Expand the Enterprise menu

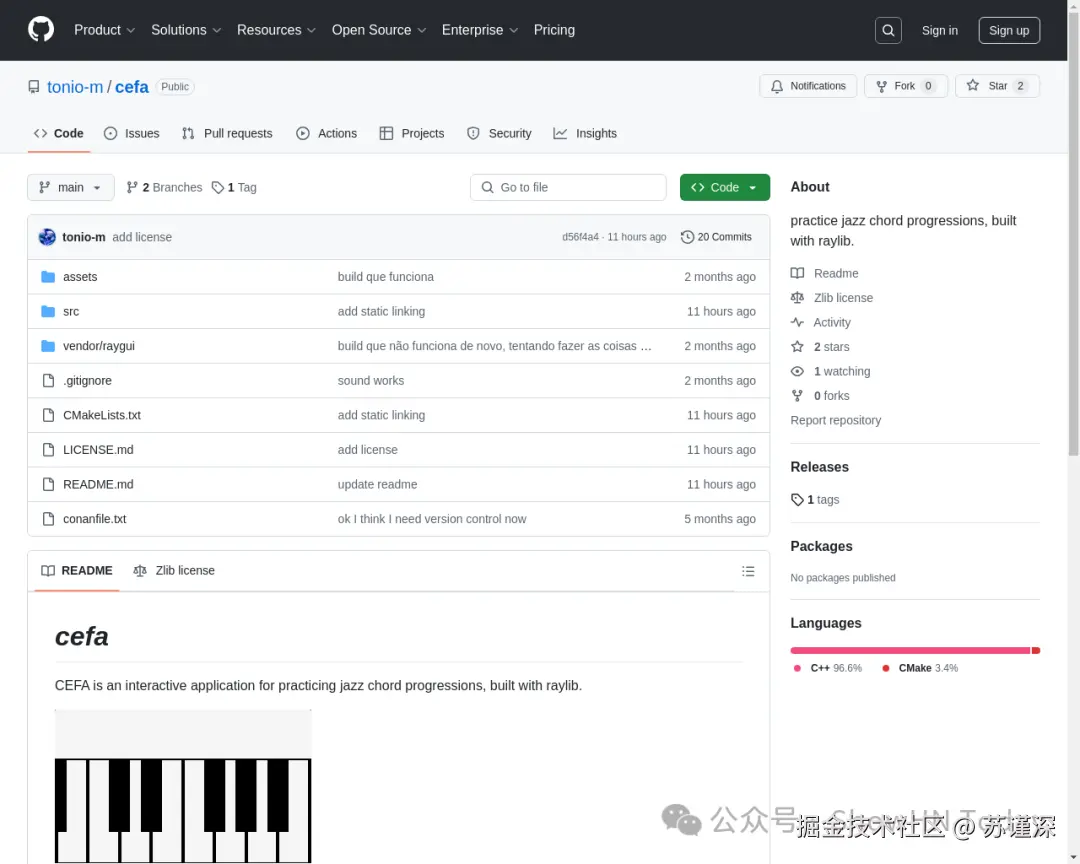(479, 30)
